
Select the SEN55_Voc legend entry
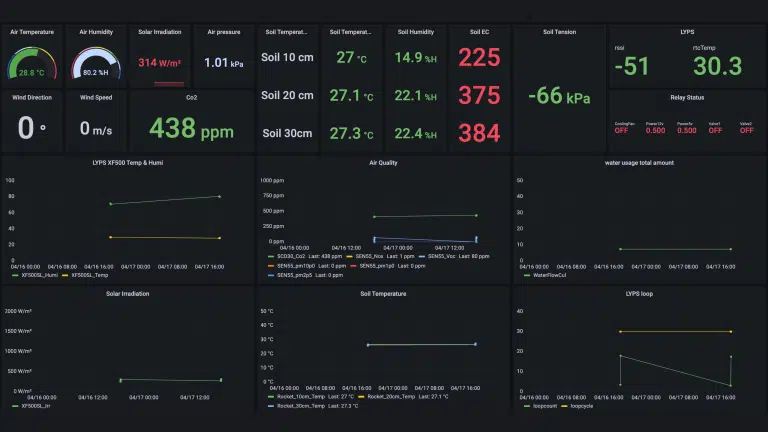441,256
